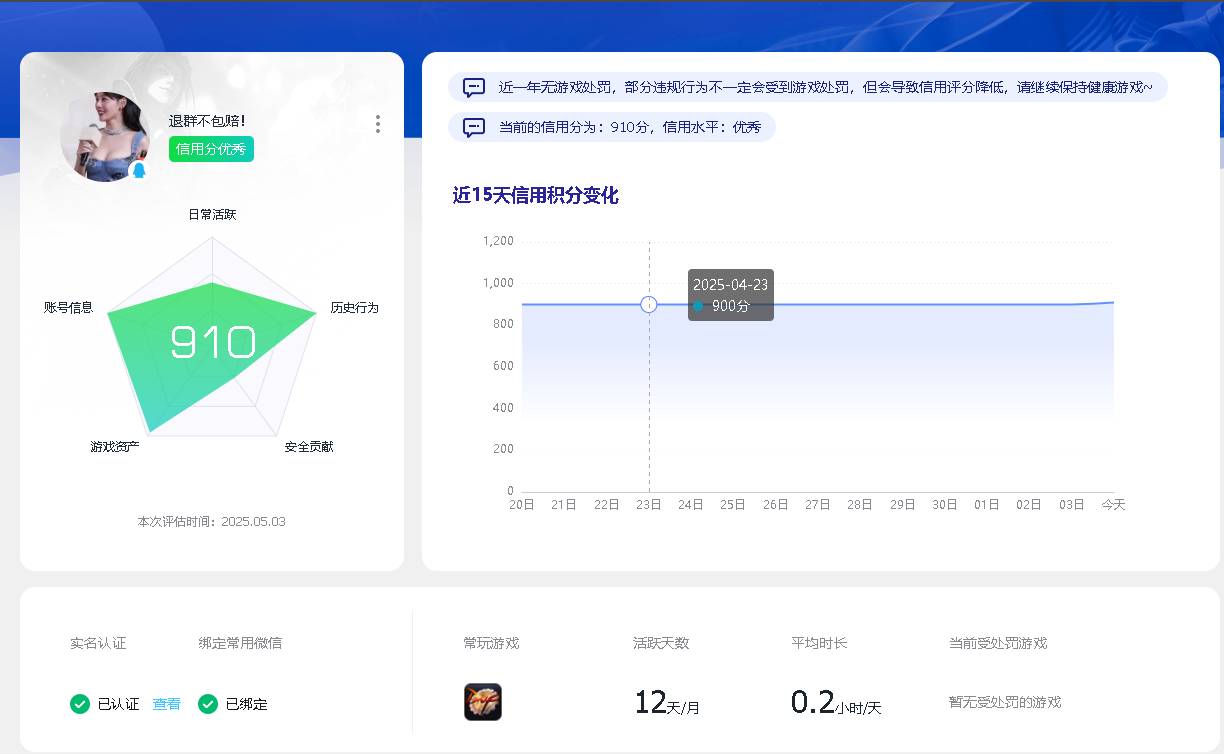Click the 今天 label on the date axis
Screen dimensions: 1224x754
coord(1113,505)
